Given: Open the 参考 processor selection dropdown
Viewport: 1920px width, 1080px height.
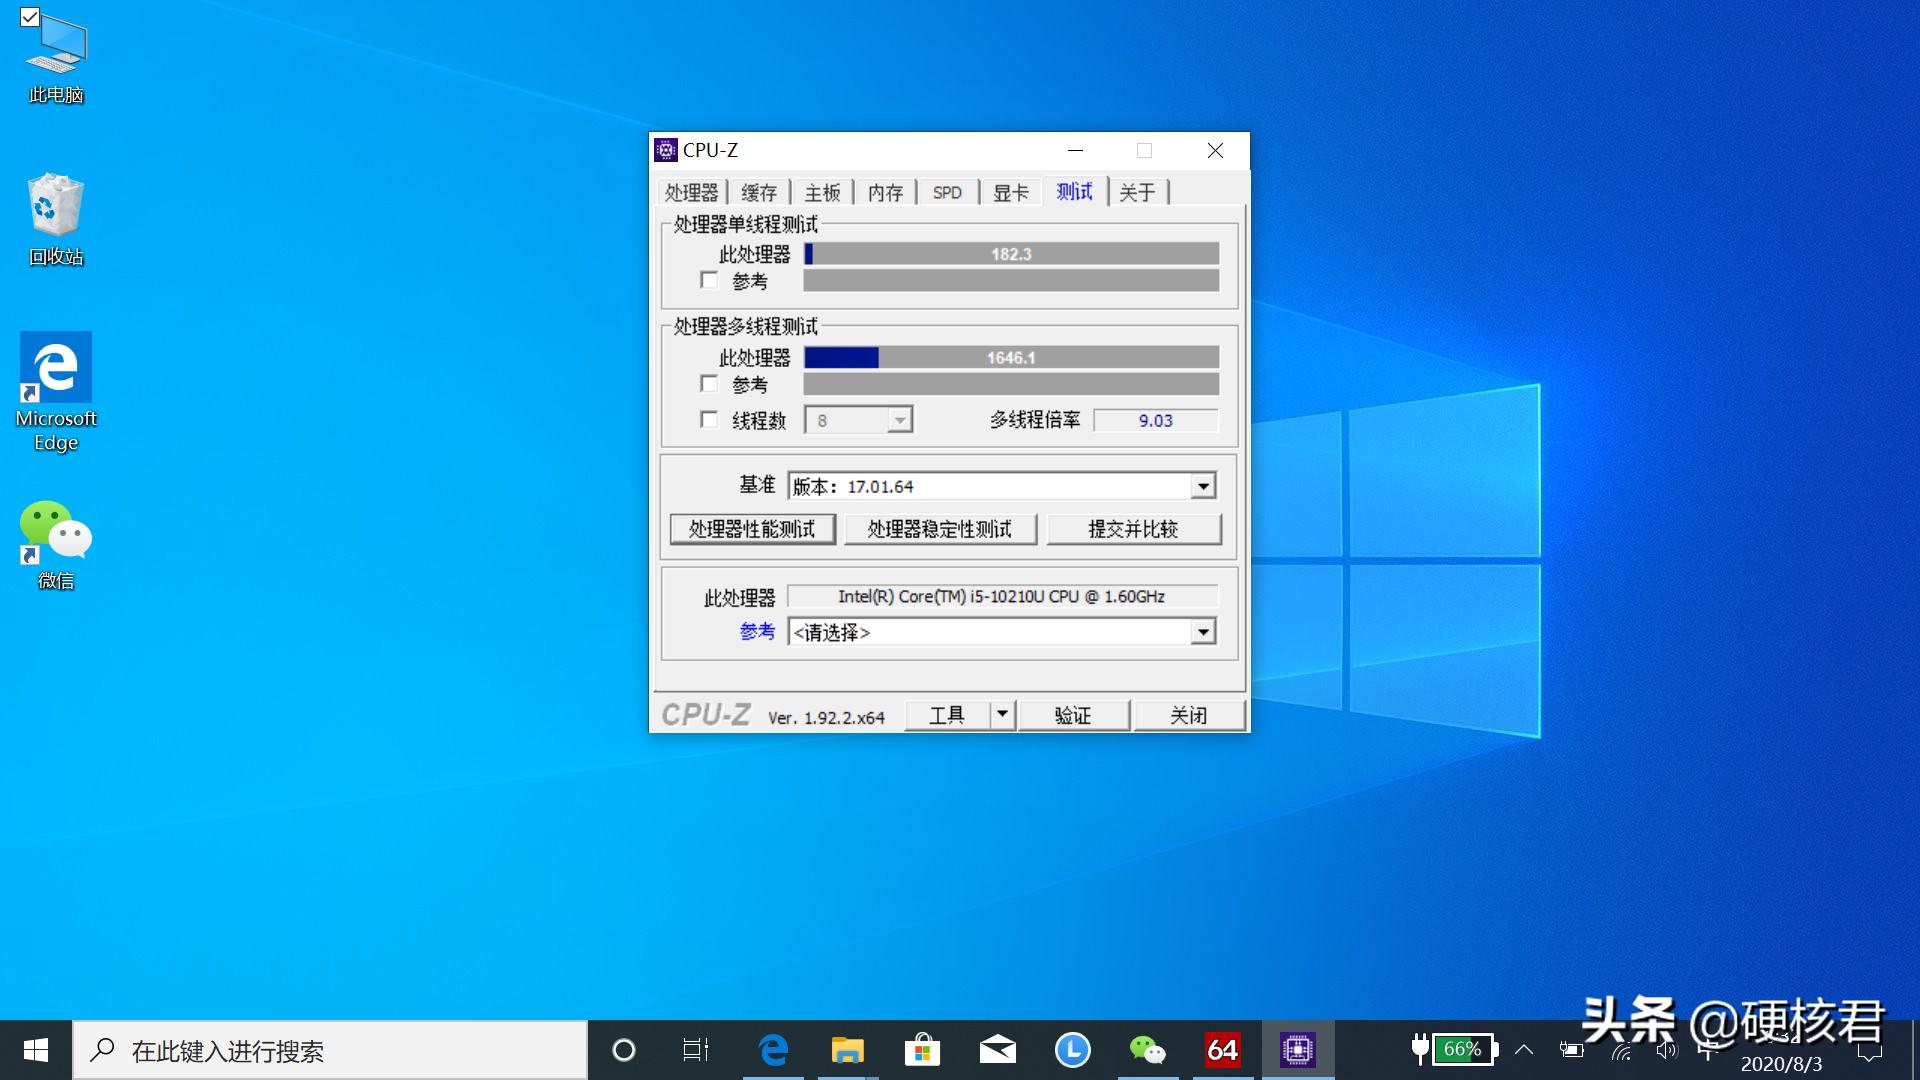Looking at the screenshot, I should click(1203, 632).
